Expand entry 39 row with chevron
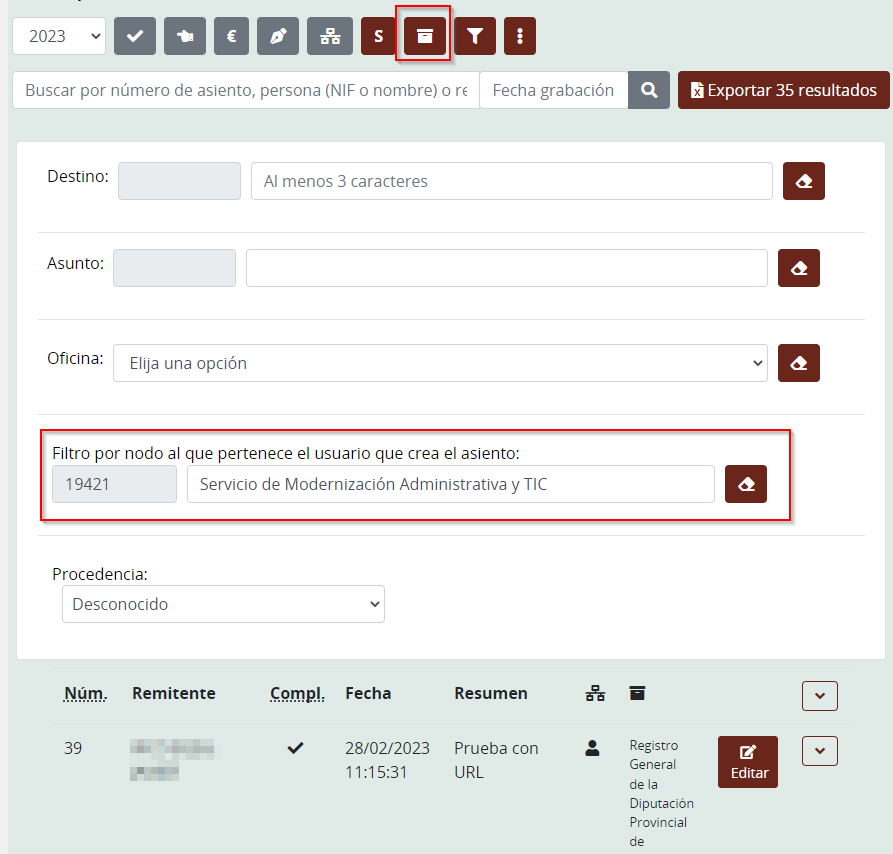 click(x=819, y=751)
